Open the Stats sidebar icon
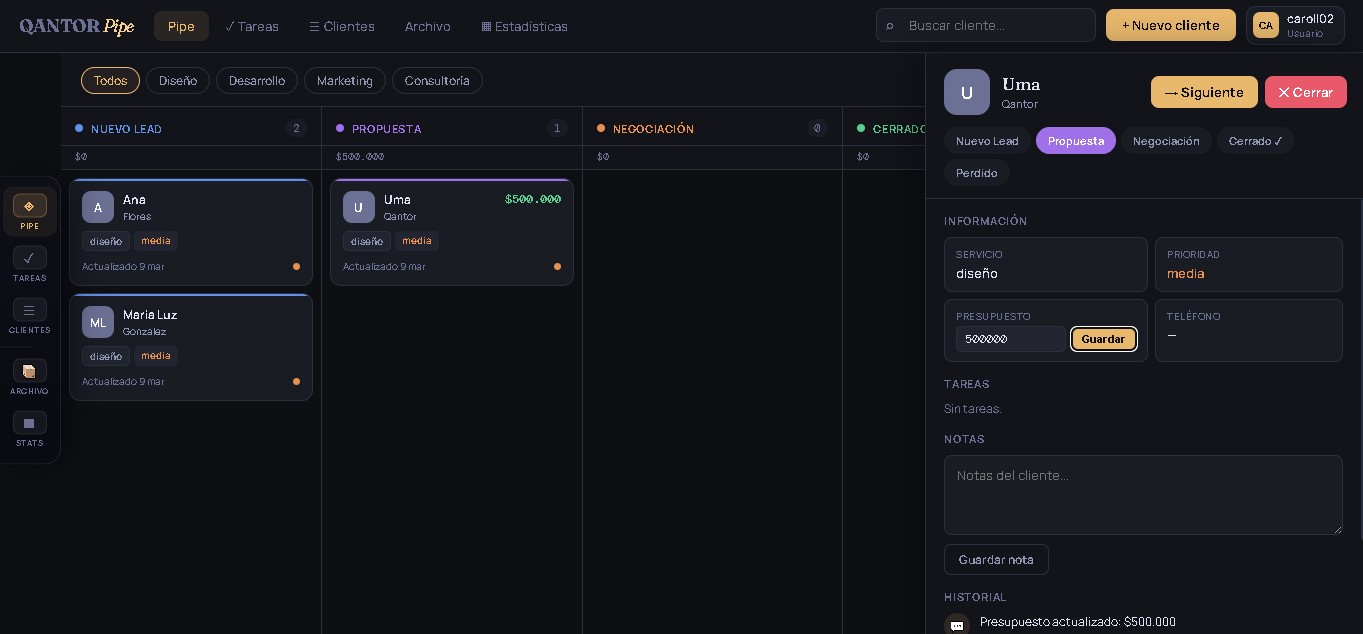1363x634 pixels. [x=29, y=423]
